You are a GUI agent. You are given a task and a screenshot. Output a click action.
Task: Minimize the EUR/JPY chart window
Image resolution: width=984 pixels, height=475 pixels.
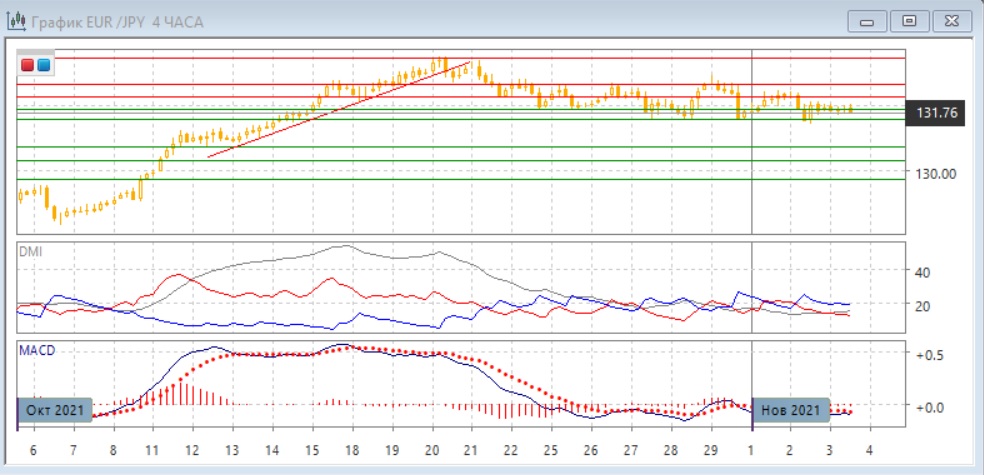867,21
